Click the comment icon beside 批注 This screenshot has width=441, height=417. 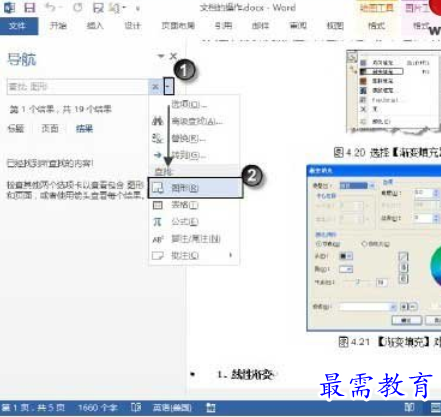click(x=157, y=256)
